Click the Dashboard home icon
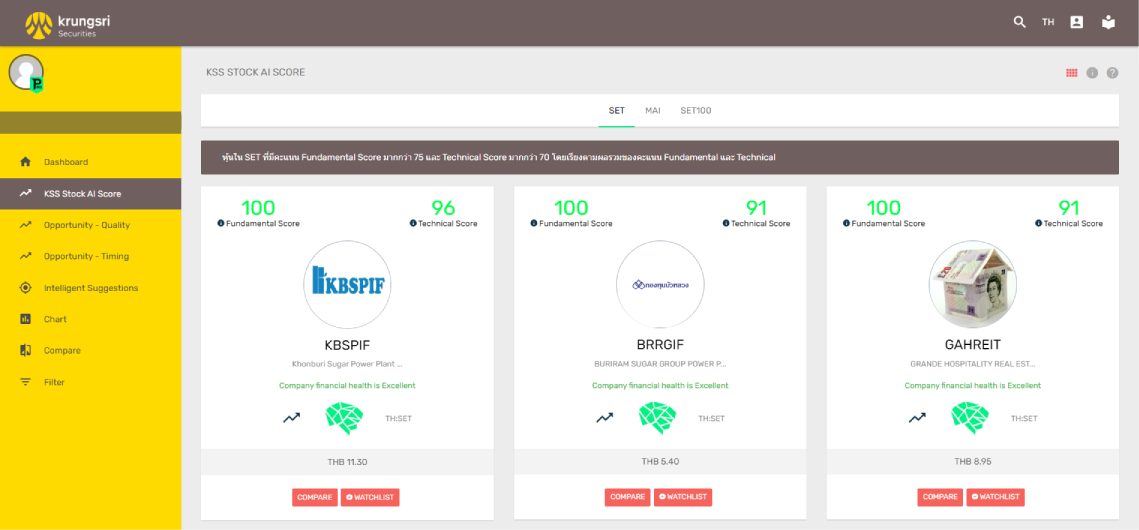Image resolution: width=1139 pixels, height=530 pixels. pos(25,162)
